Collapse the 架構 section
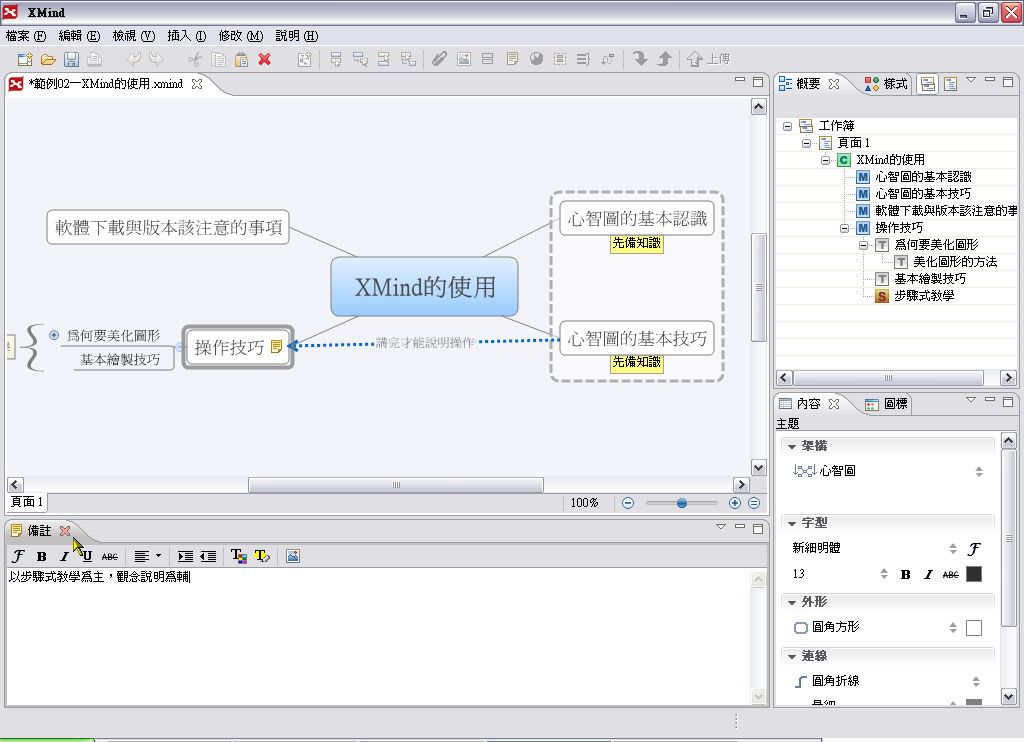This screenshot has height=742, width=1024. (792, 446)
